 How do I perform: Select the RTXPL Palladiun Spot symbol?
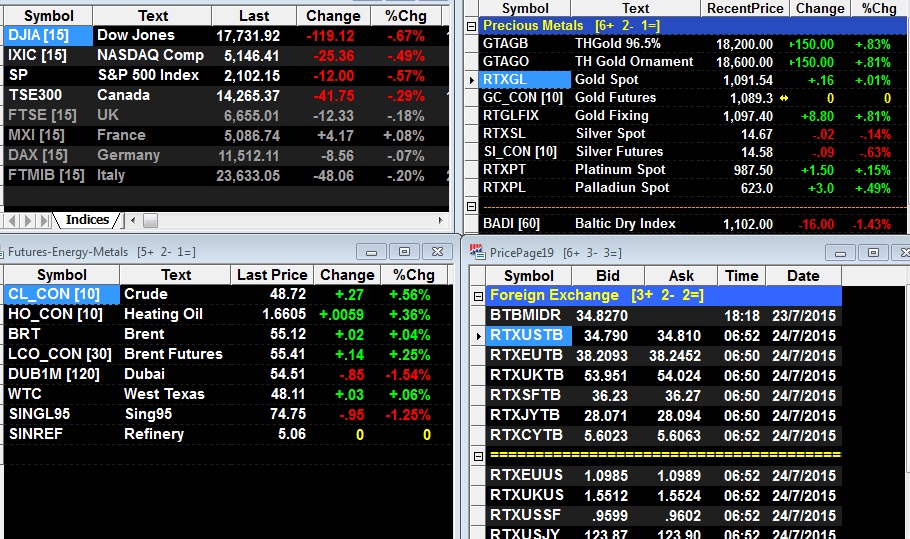tap(525, 187)
